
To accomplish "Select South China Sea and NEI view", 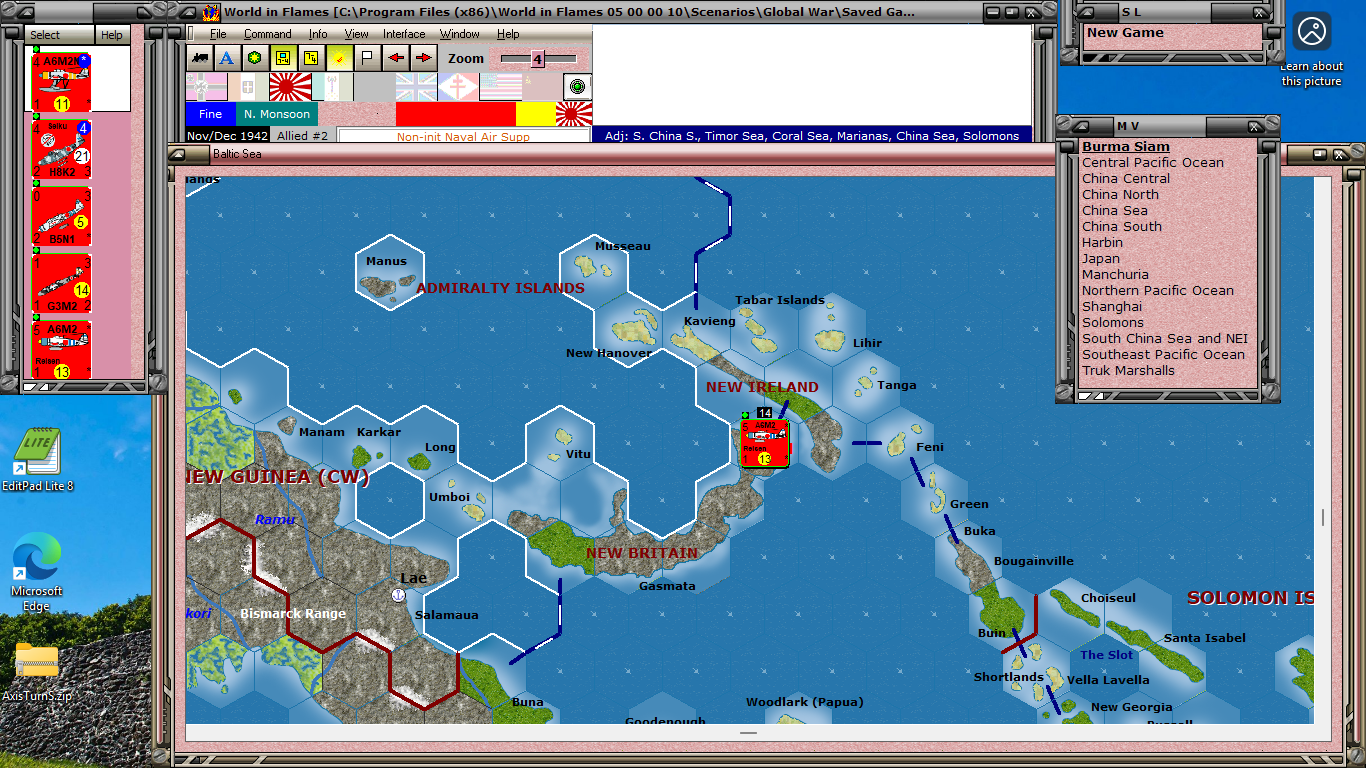I will click(1164, 338).
